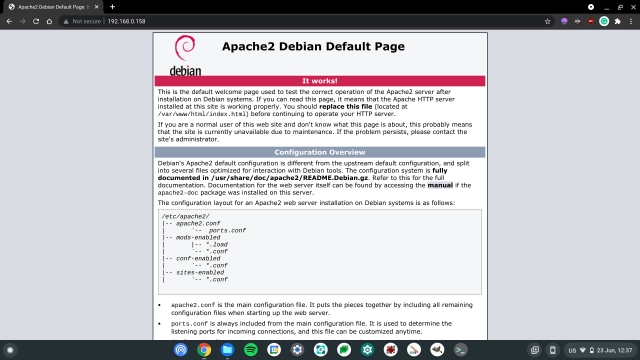
Task: Open the teal gear app on the shelf
Action: coord(367,350)
